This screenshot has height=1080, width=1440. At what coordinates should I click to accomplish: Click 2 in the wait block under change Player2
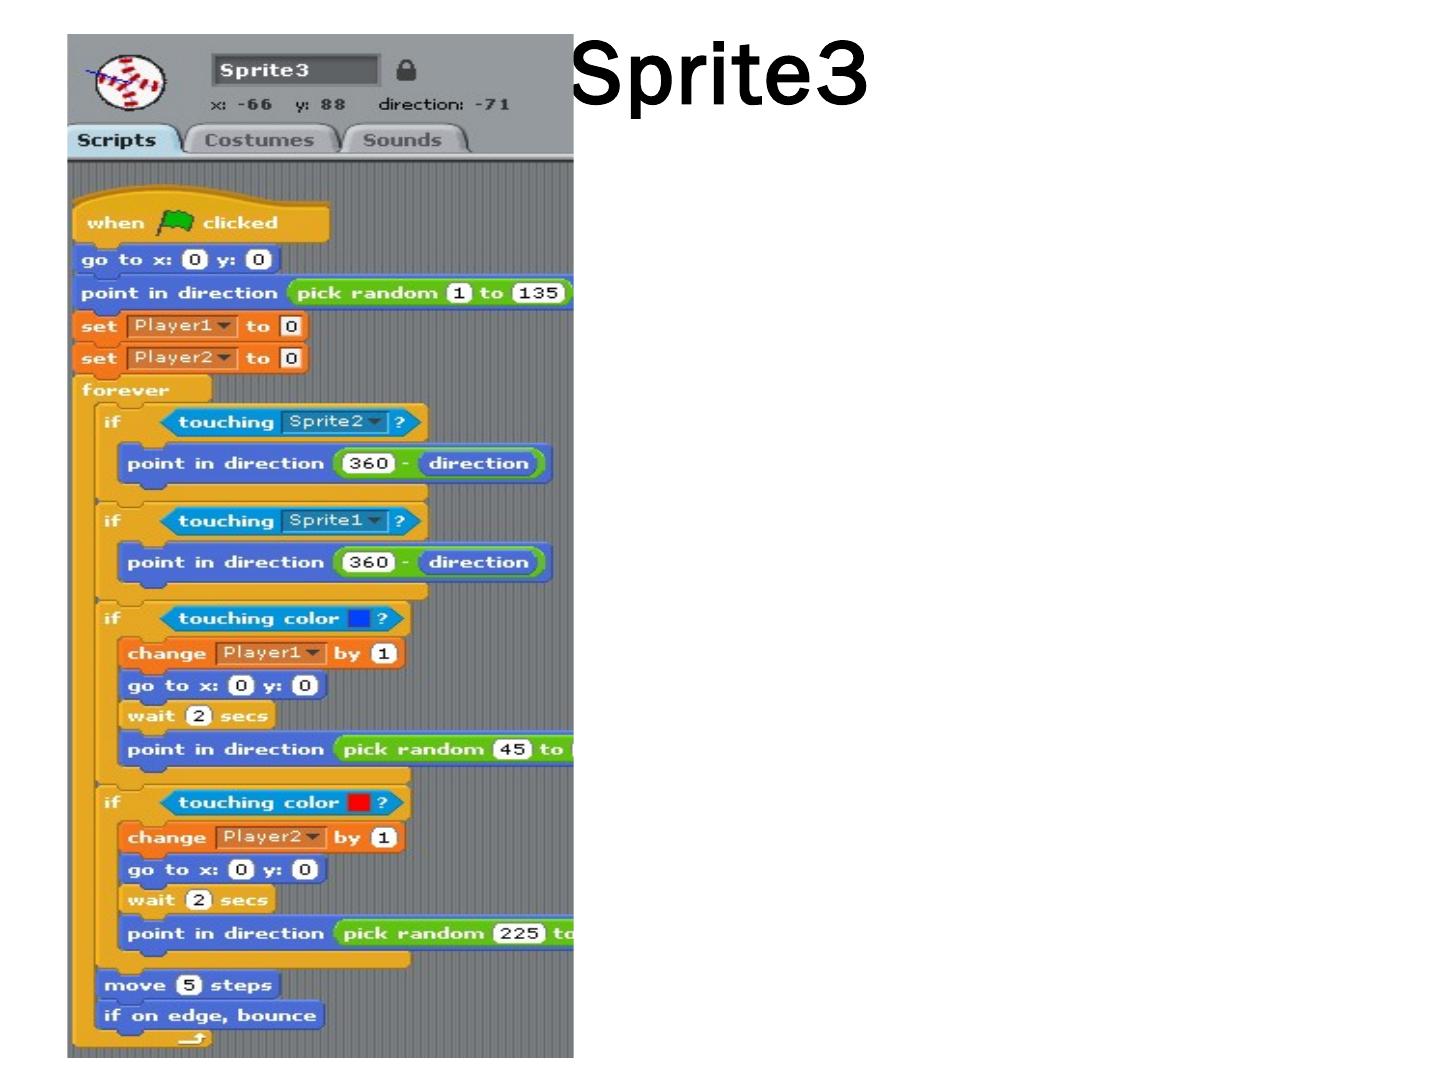pos(198,900)
